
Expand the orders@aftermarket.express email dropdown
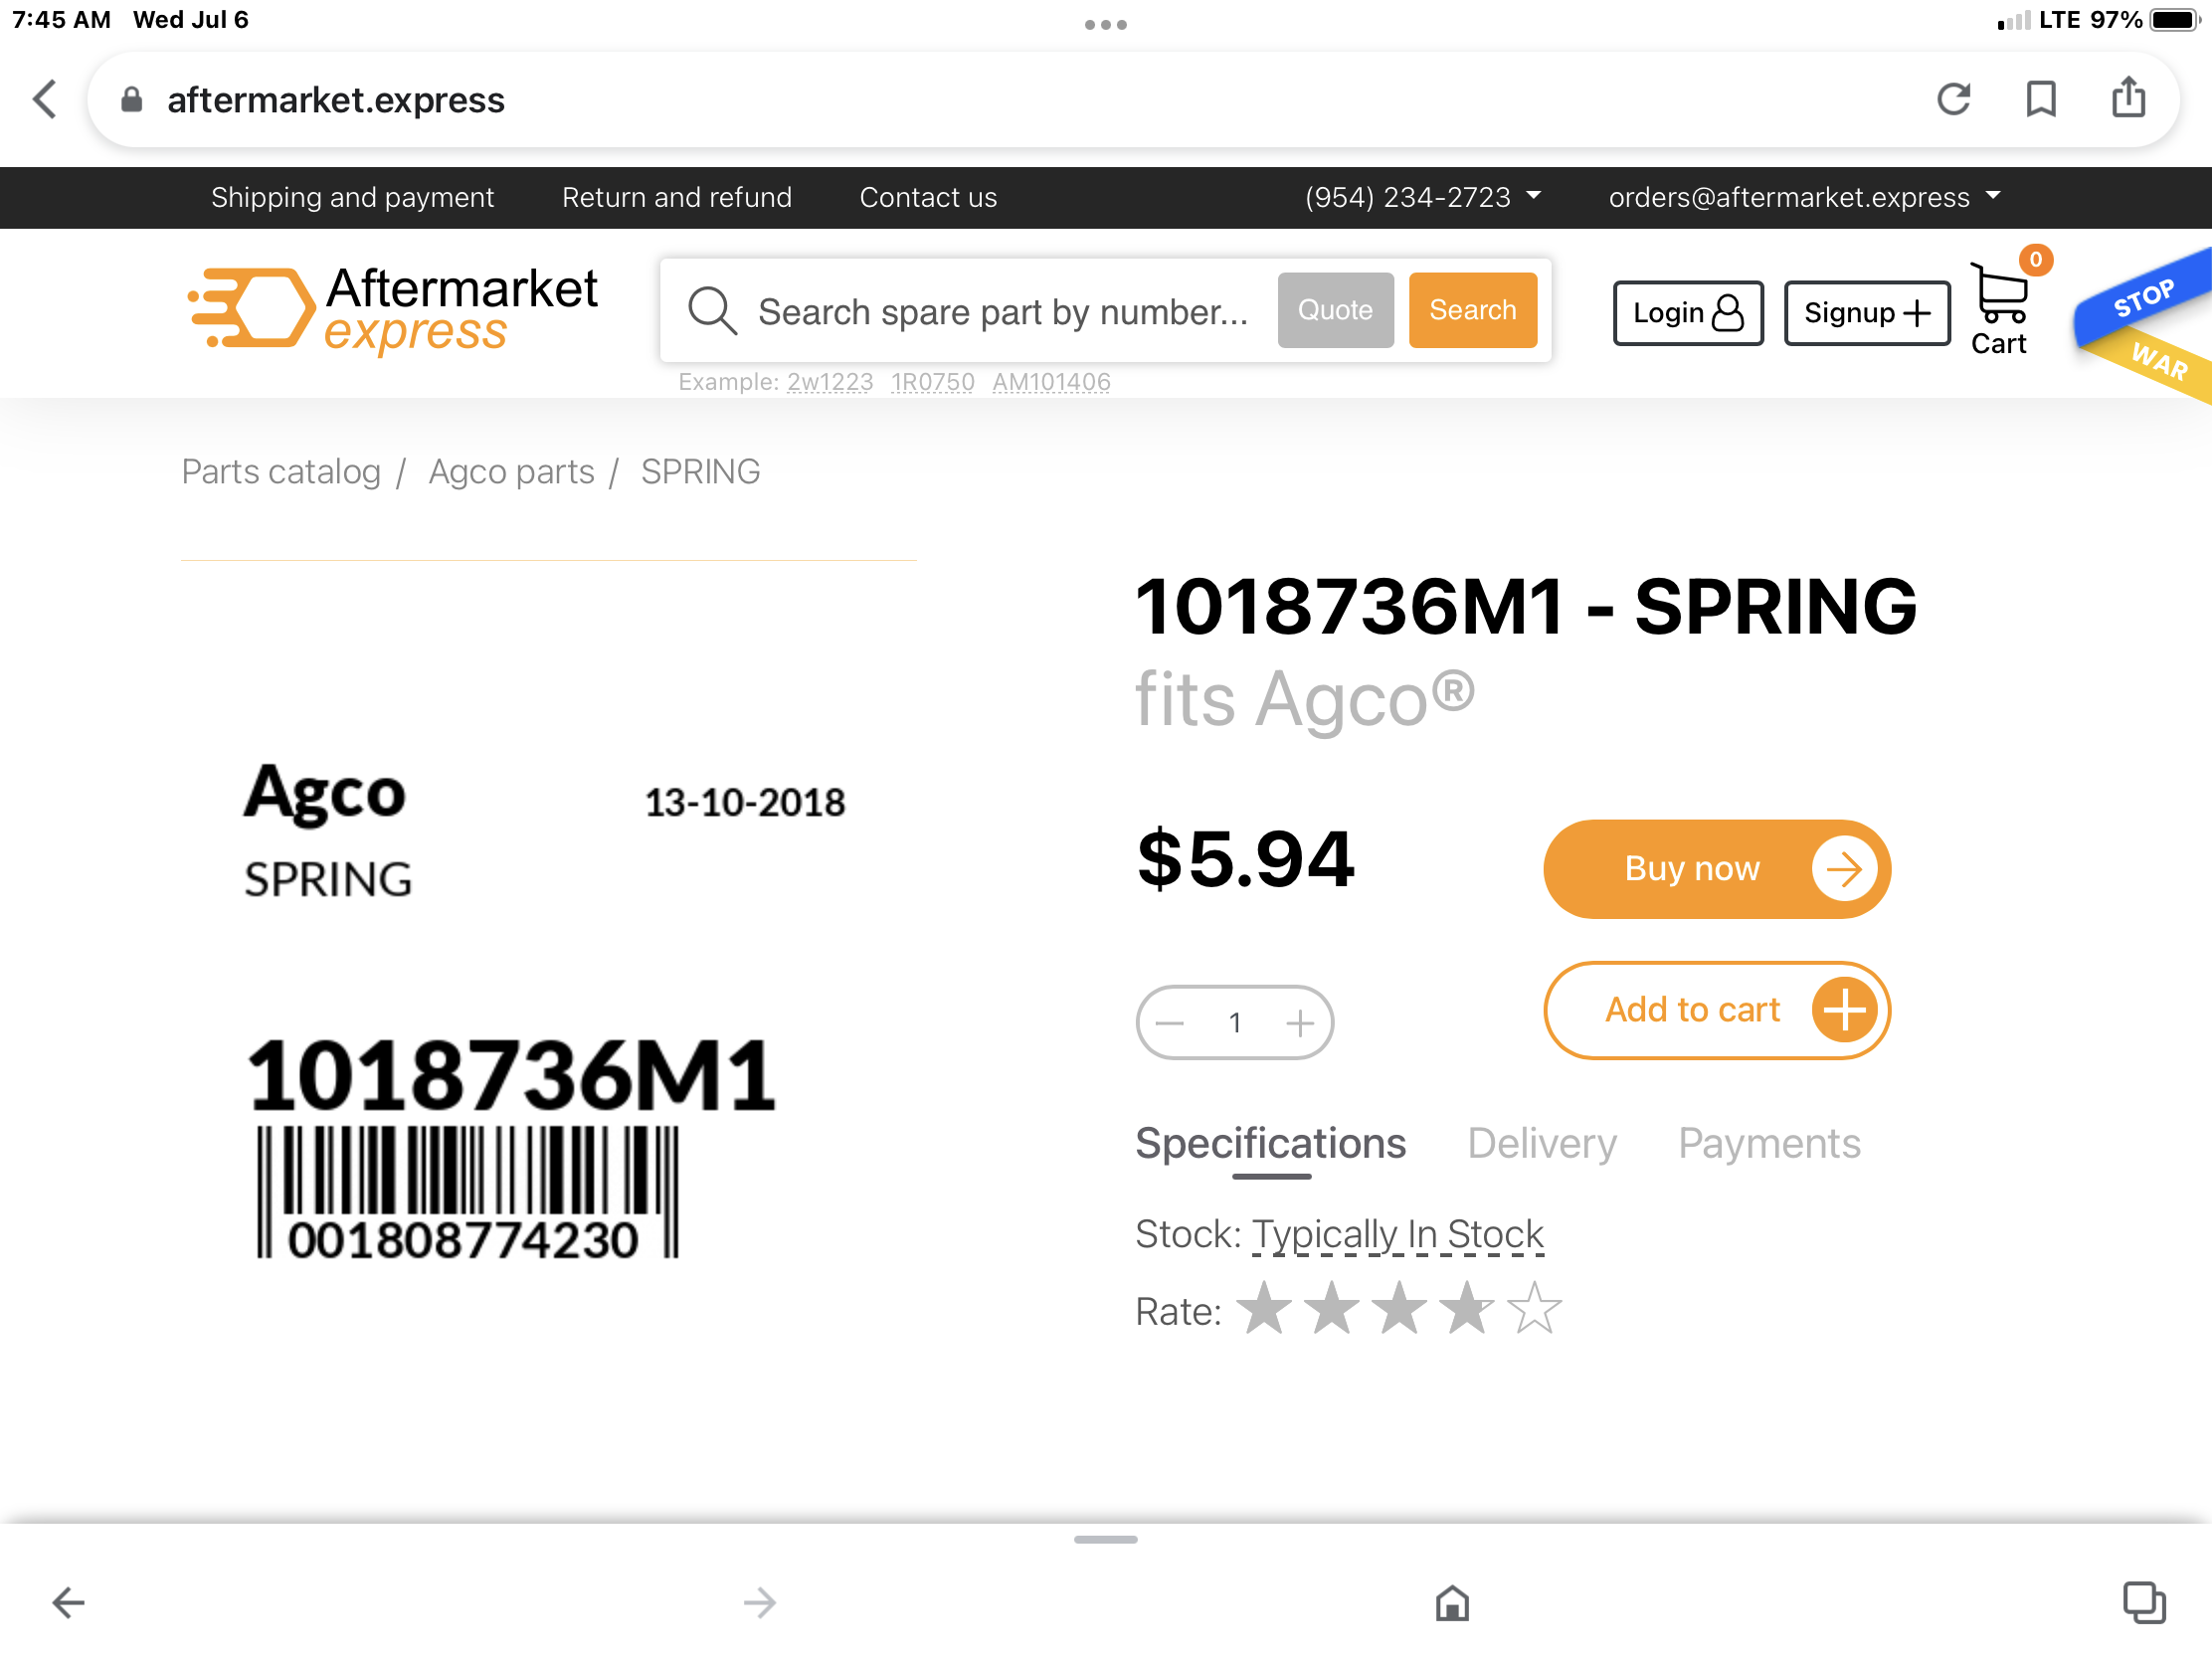1804,197
